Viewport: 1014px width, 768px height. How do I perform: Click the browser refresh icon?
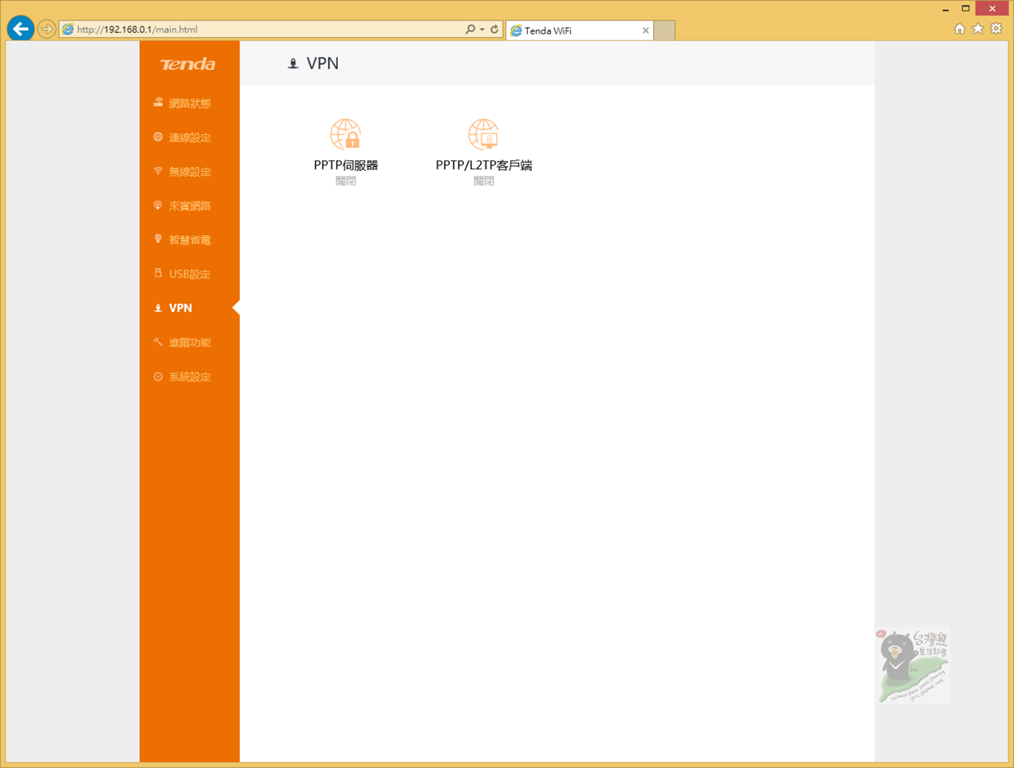click(x=495, y=29)
